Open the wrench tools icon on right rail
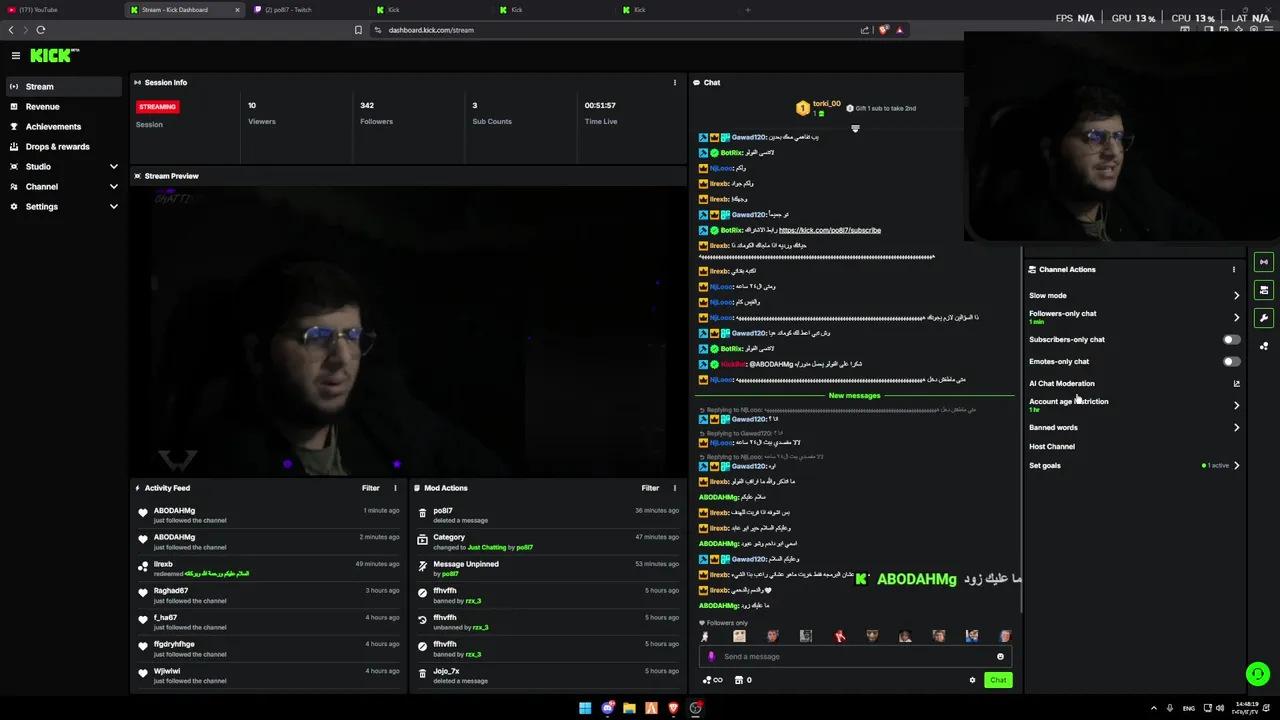 (x=1264, y=318)
